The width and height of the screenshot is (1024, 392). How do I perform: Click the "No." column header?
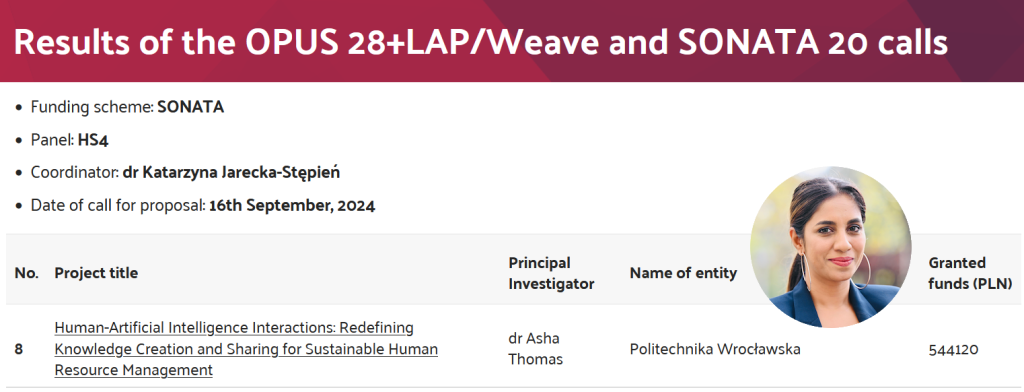point(26,273)
